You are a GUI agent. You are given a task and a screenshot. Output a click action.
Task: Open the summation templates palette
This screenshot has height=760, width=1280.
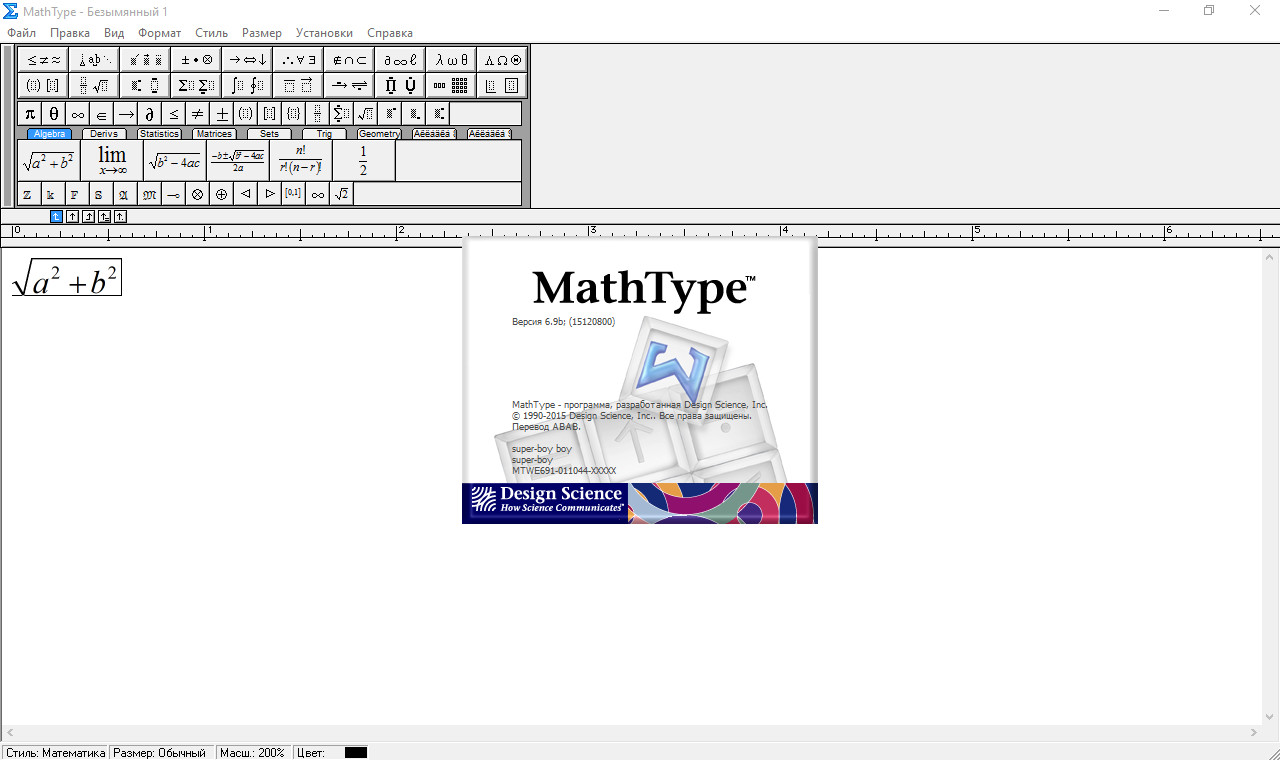(x=196, y=85)
